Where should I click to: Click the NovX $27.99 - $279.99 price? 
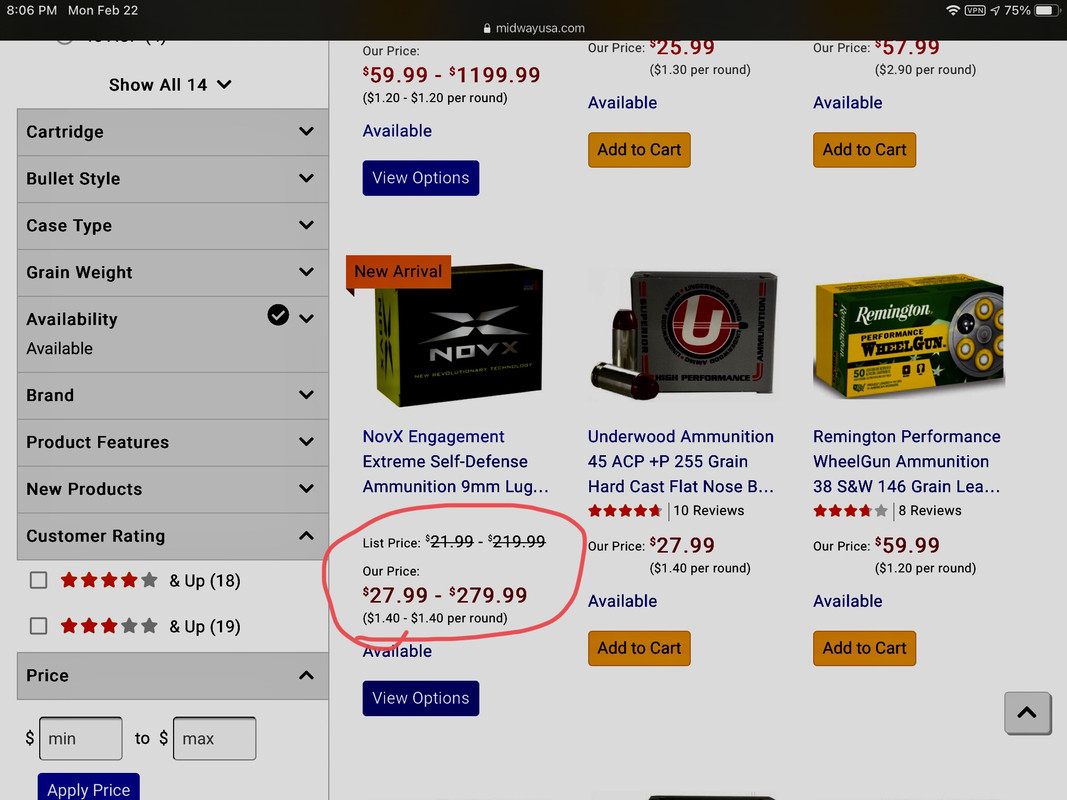point(445,595)
